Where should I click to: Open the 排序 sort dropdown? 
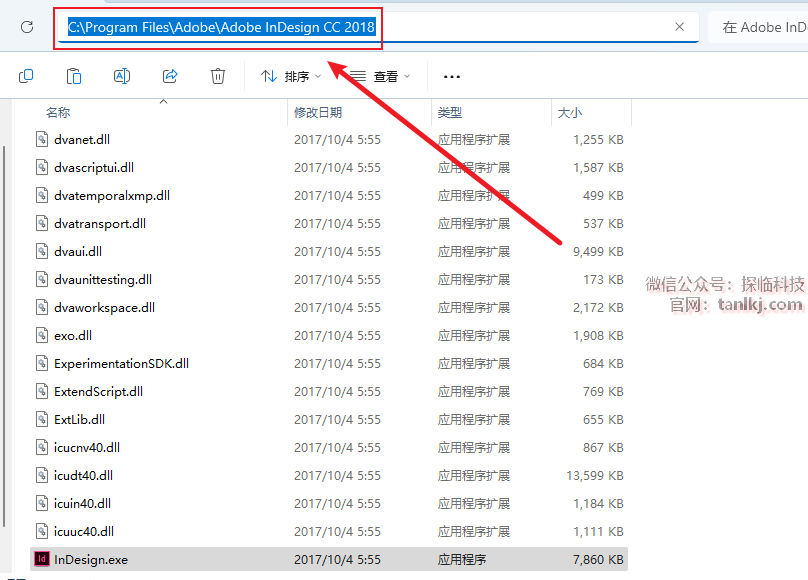(291, 76)
